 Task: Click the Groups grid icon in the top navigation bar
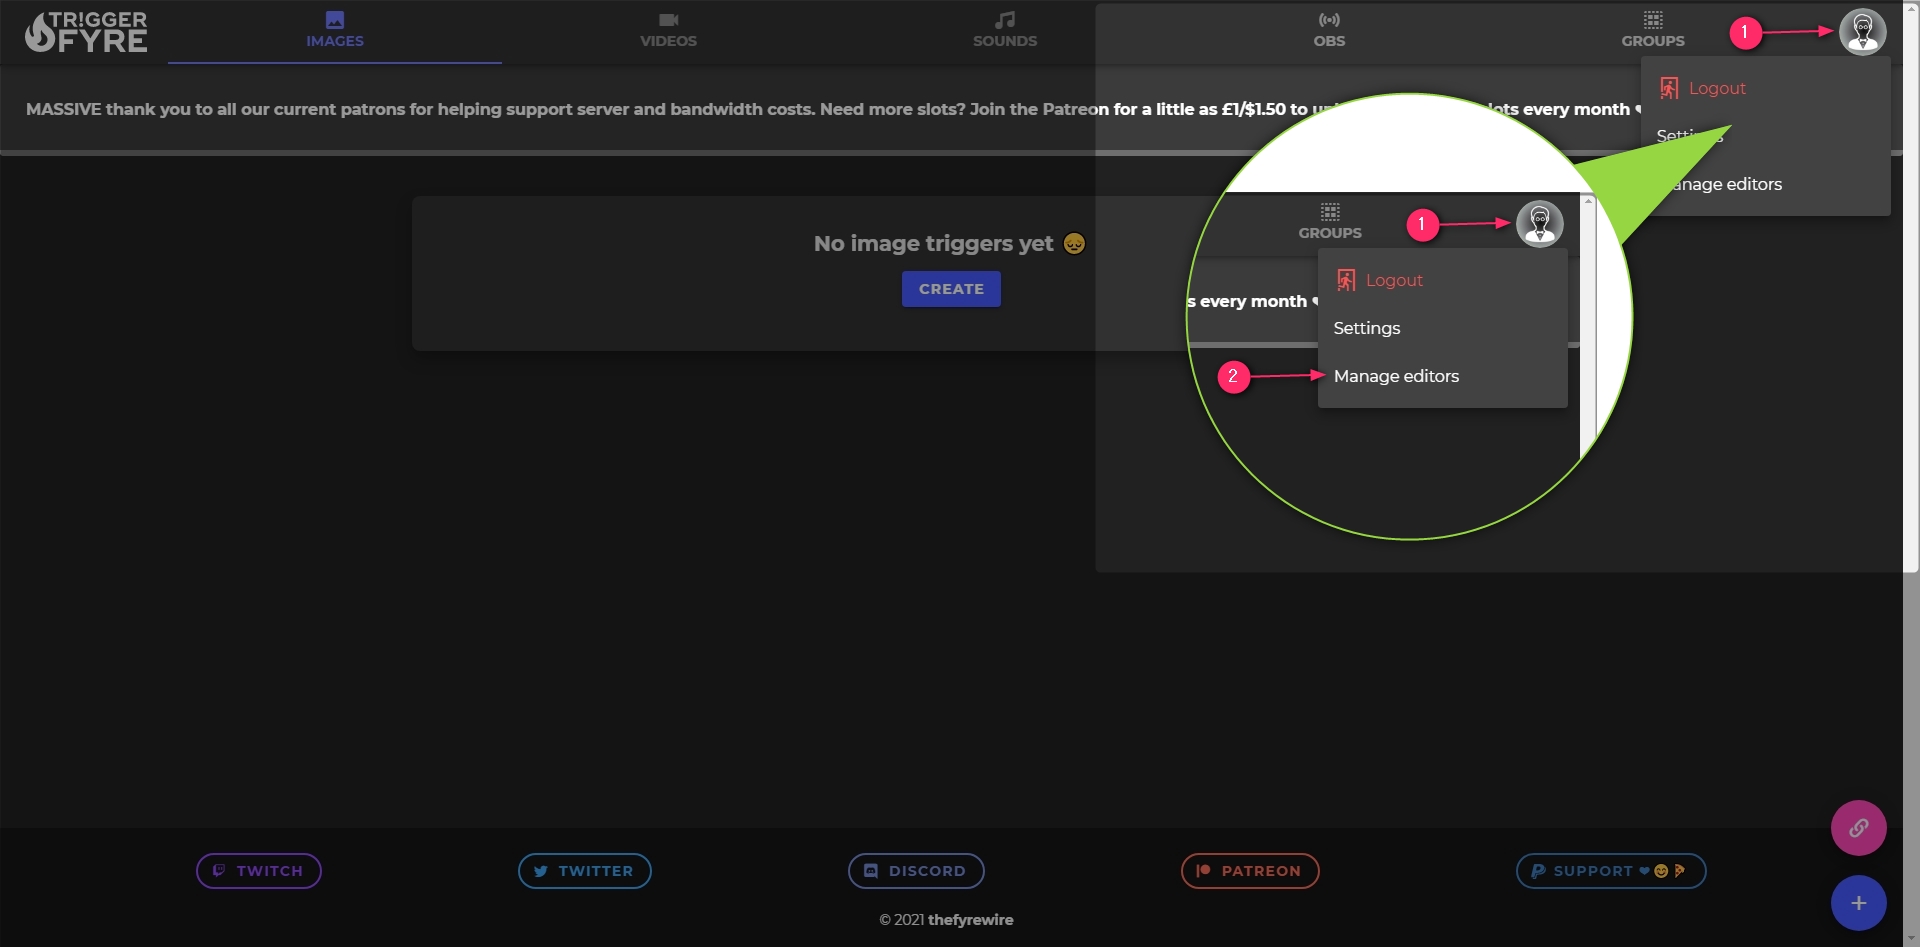[x=1653, y=20]
